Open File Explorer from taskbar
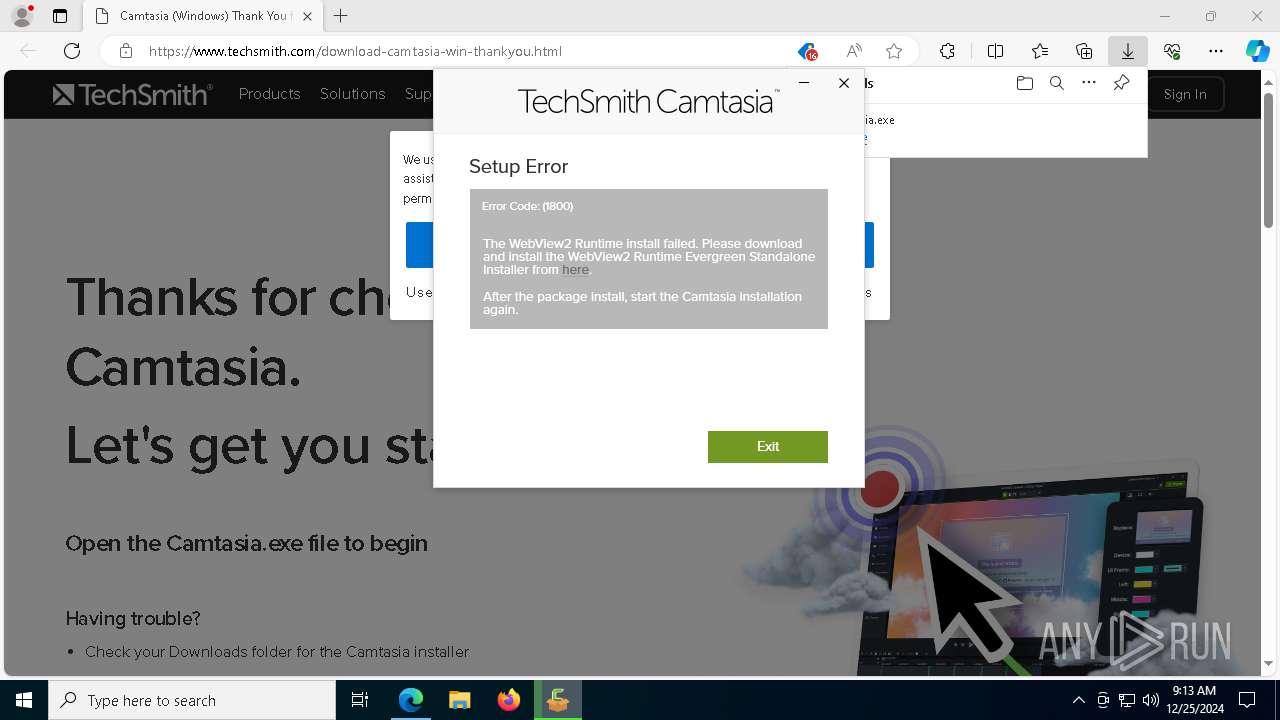The height and width of the screenshot is (720, 1280). (x=459, y=700)
